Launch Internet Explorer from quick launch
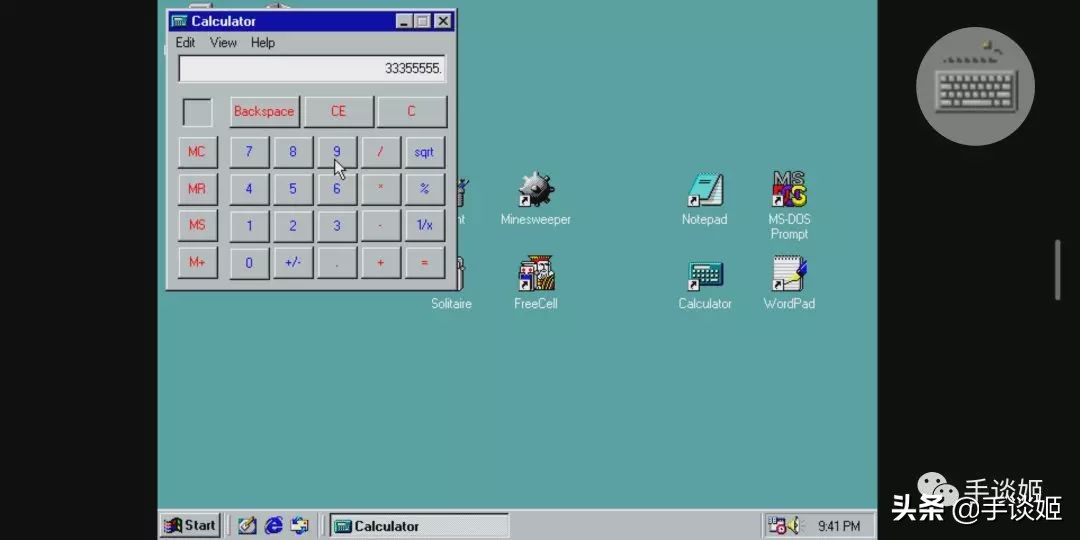The image size is (1080, 540). coord(273,526)
